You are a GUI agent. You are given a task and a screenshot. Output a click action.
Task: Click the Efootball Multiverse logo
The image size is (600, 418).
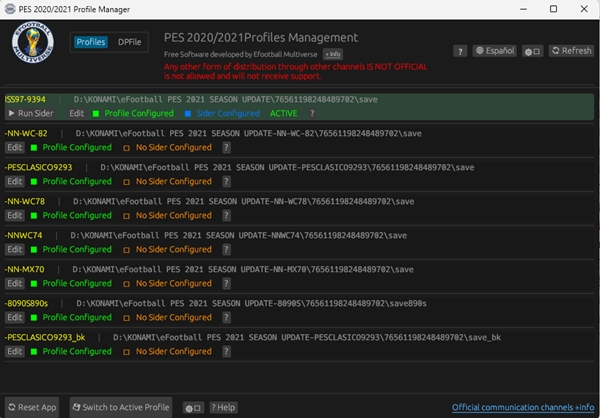pyautogui.click(x=33, y=44)
